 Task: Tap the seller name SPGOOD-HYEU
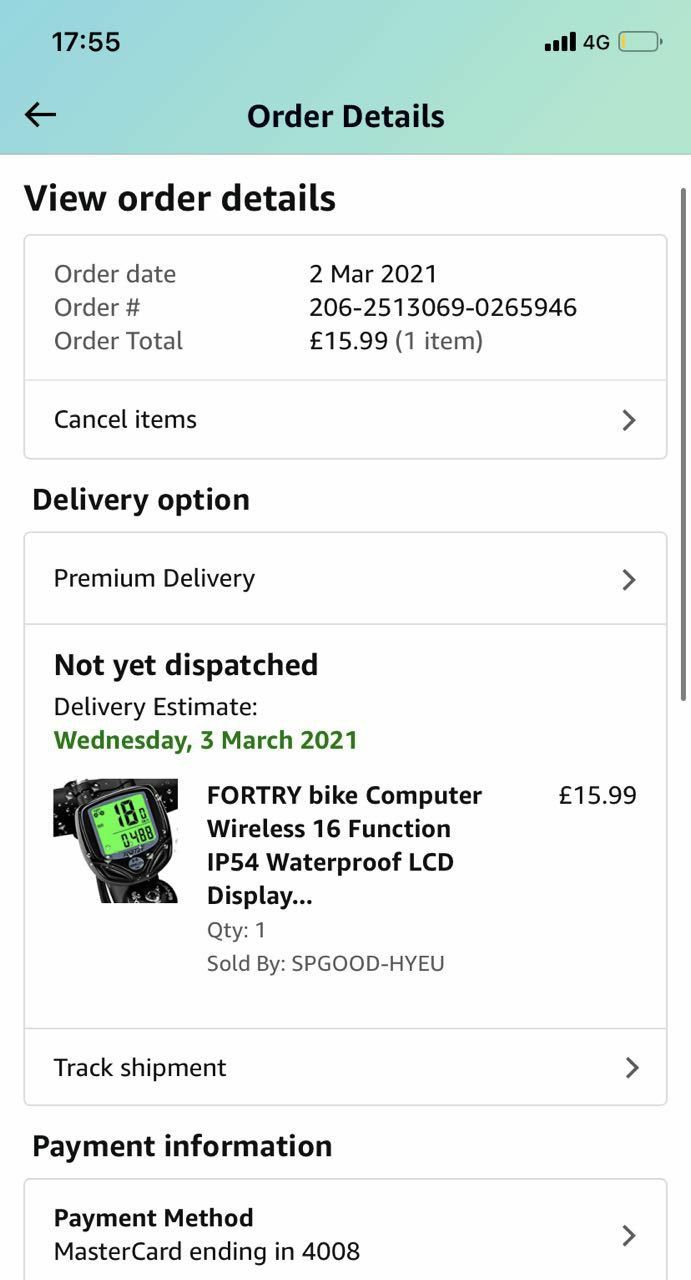point(368,963)
